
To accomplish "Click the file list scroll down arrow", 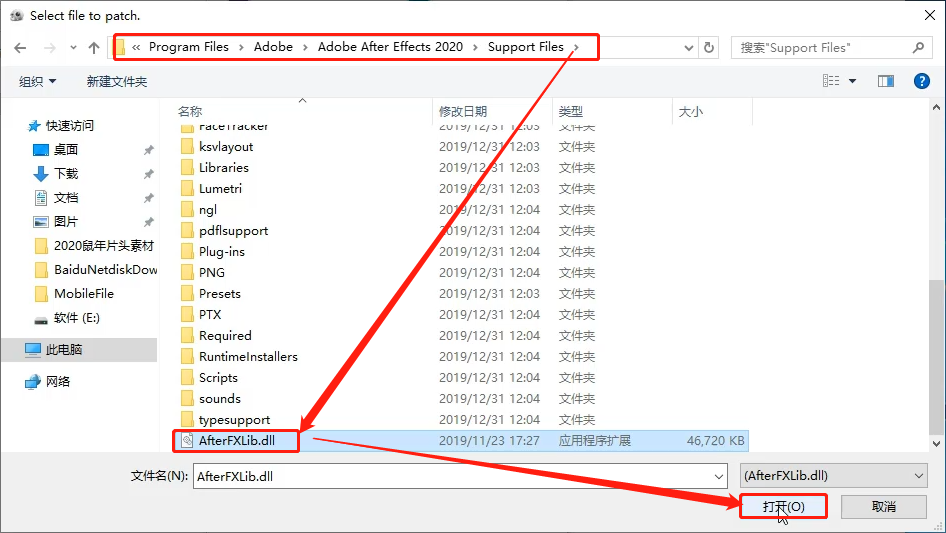I will coord(936,444).
